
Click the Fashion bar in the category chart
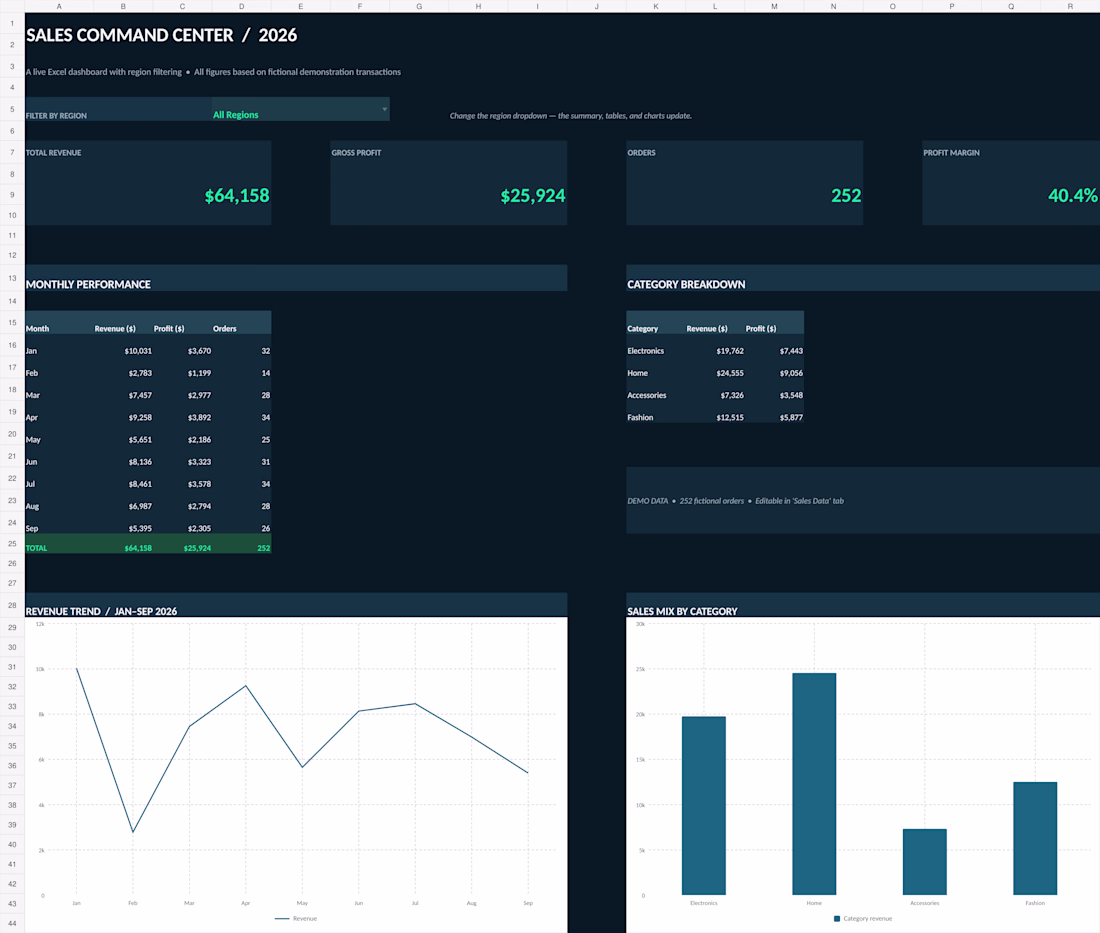point(1035,838)
